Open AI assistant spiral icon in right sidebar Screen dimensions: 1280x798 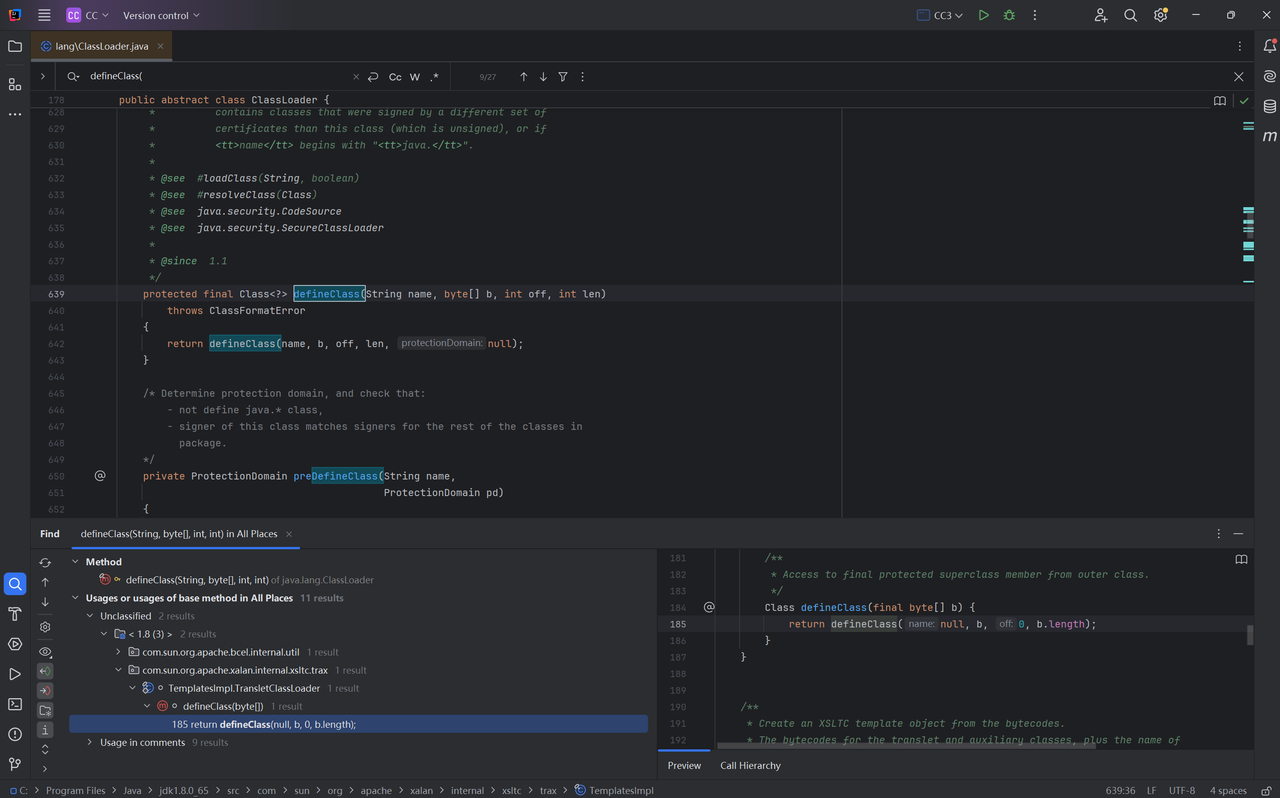coord(1270,76)
